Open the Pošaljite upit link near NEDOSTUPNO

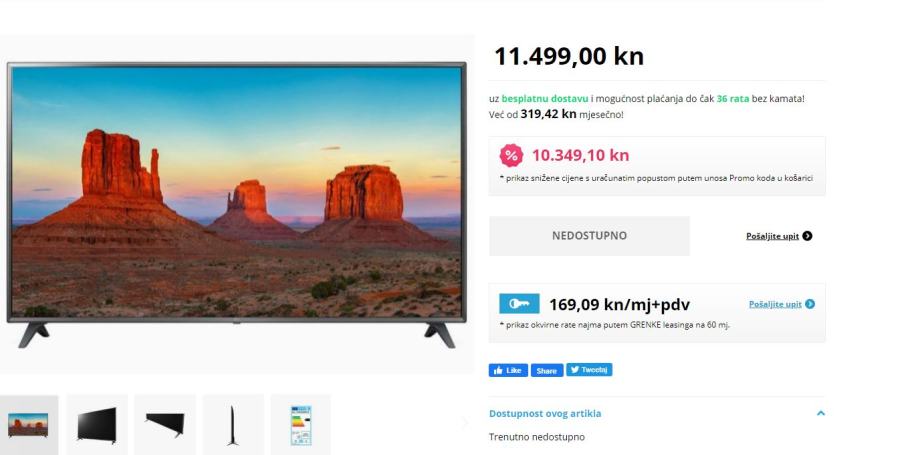click(x=772, y=236)
